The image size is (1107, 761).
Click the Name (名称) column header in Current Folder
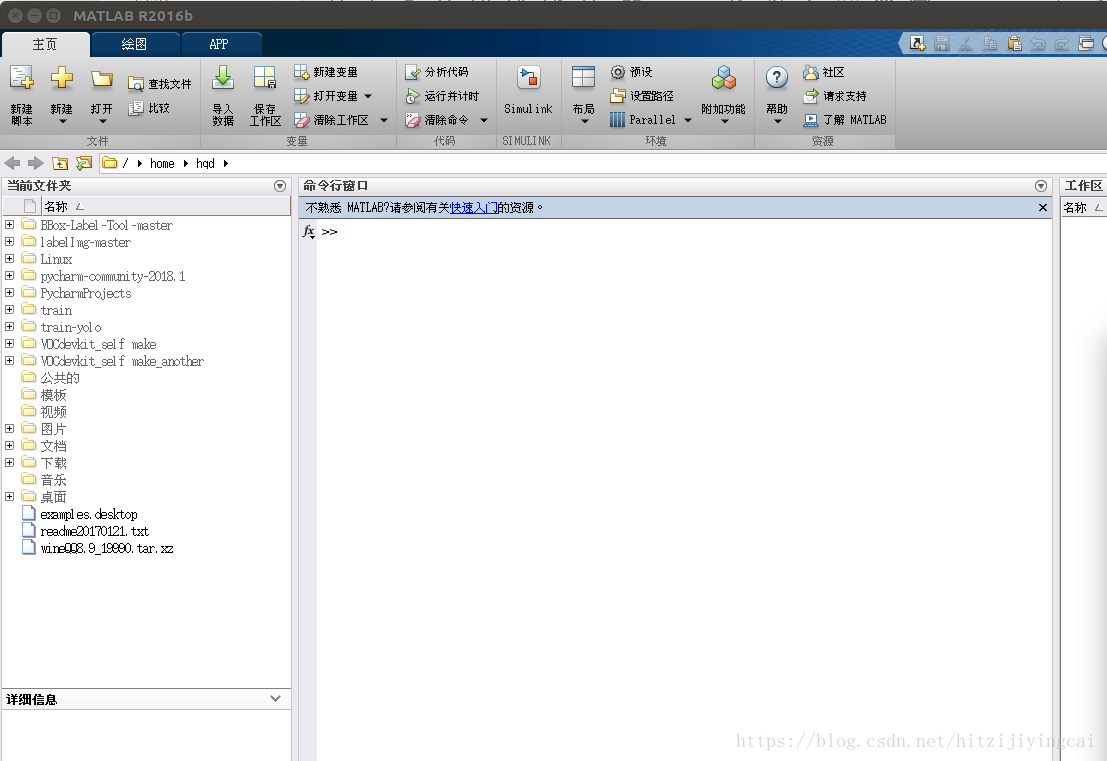tap(165, 206)
